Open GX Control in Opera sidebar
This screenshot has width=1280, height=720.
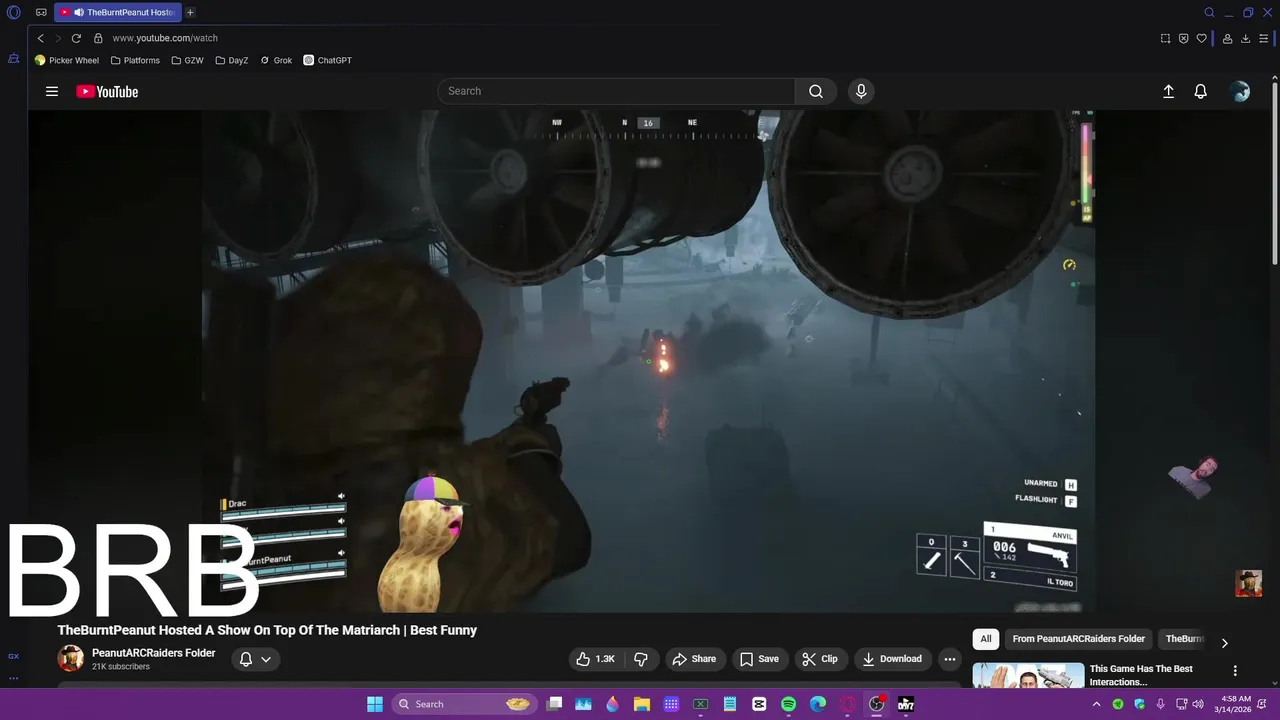click(x=13, y=656)
